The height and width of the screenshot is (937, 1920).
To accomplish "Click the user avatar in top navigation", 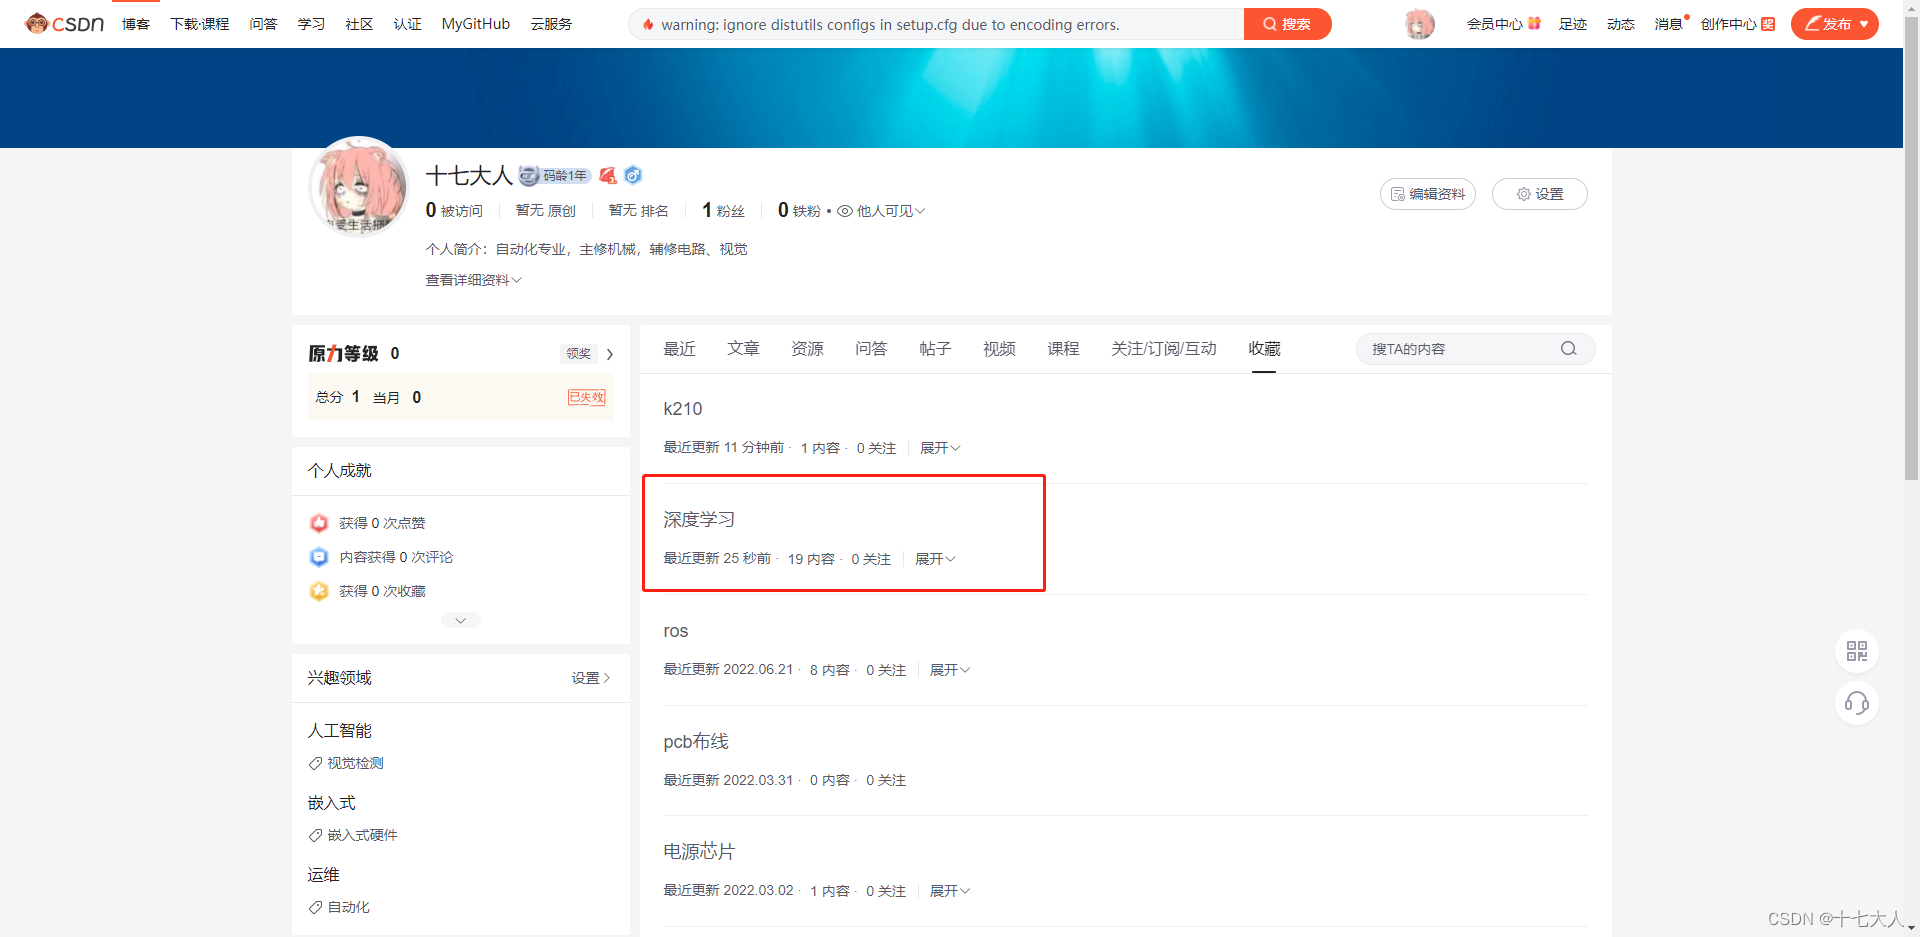I will pos(1419,24).
